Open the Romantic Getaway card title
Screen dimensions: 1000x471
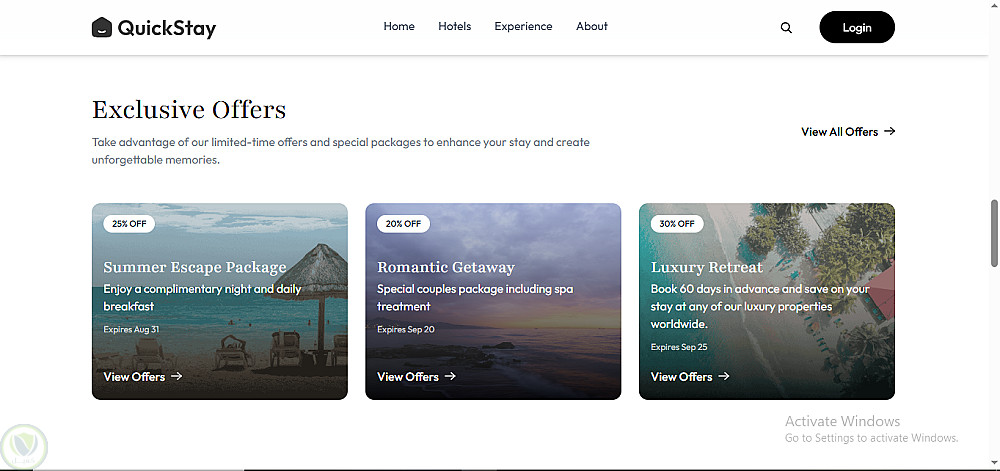pos(445,268)
